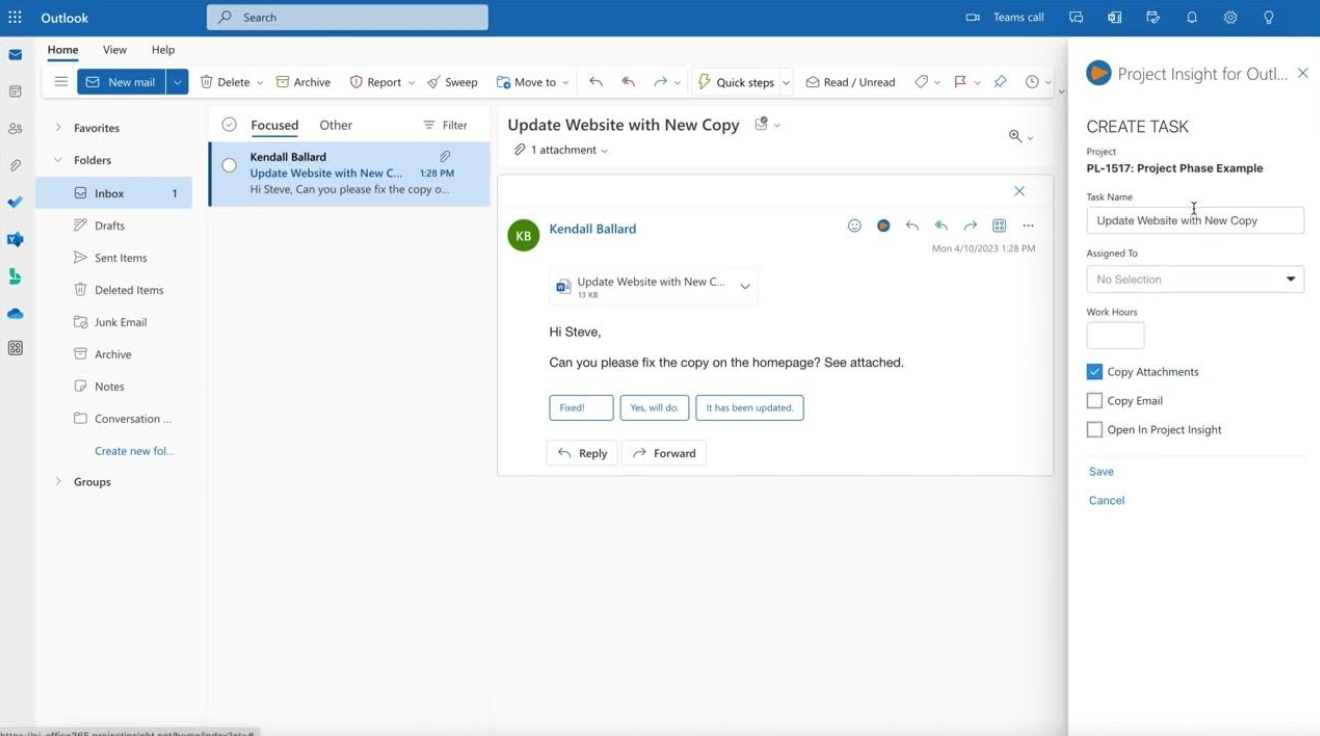Switch to the Focused inbox tab

275,125
